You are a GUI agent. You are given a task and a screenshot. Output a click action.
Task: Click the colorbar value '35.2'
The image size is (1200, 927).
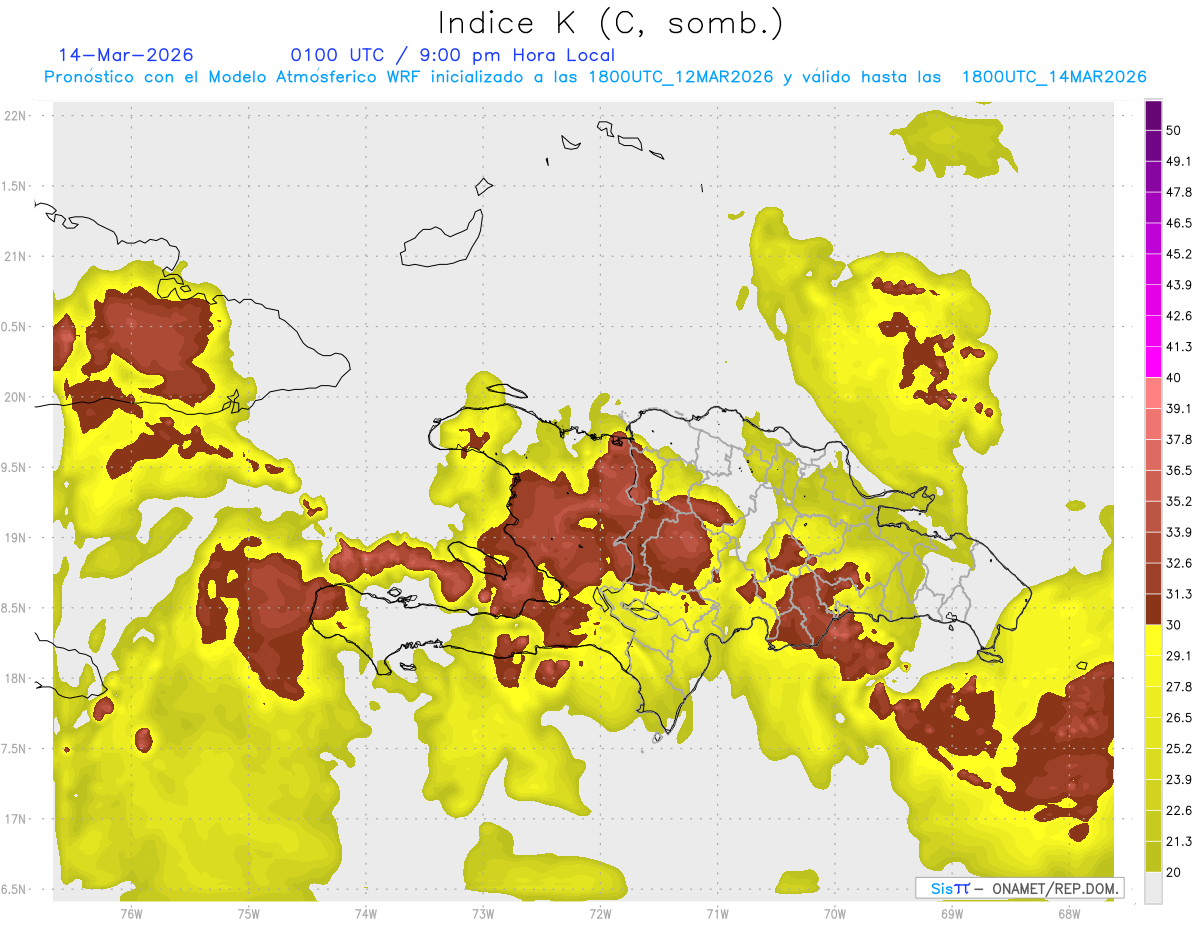tap(1179, 501)
